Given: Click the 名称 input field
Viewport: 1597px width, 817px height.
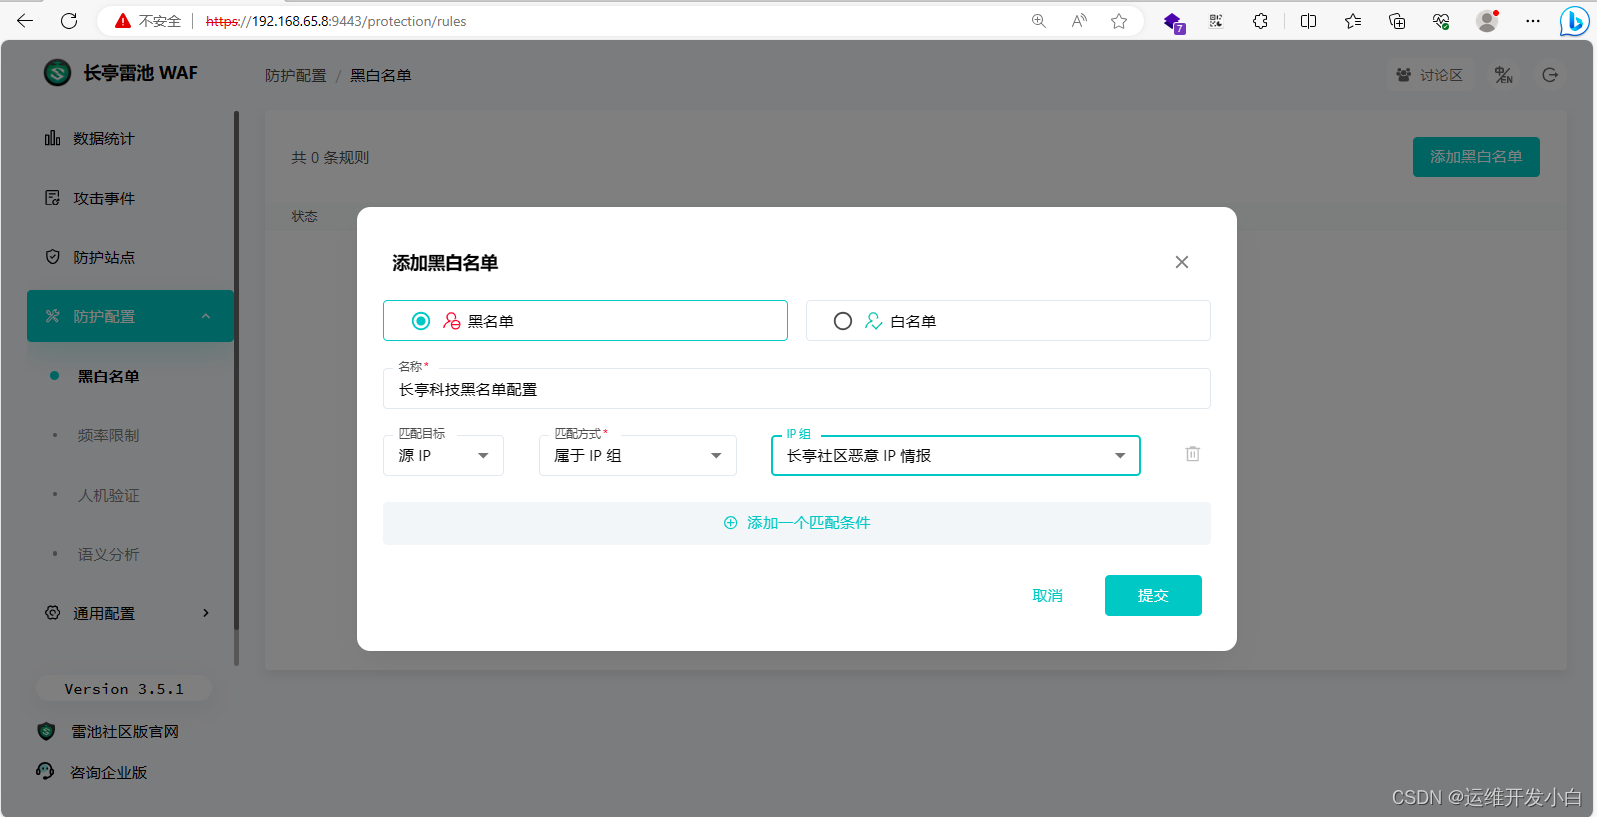Looking at the screenshot, I should 797,389.
